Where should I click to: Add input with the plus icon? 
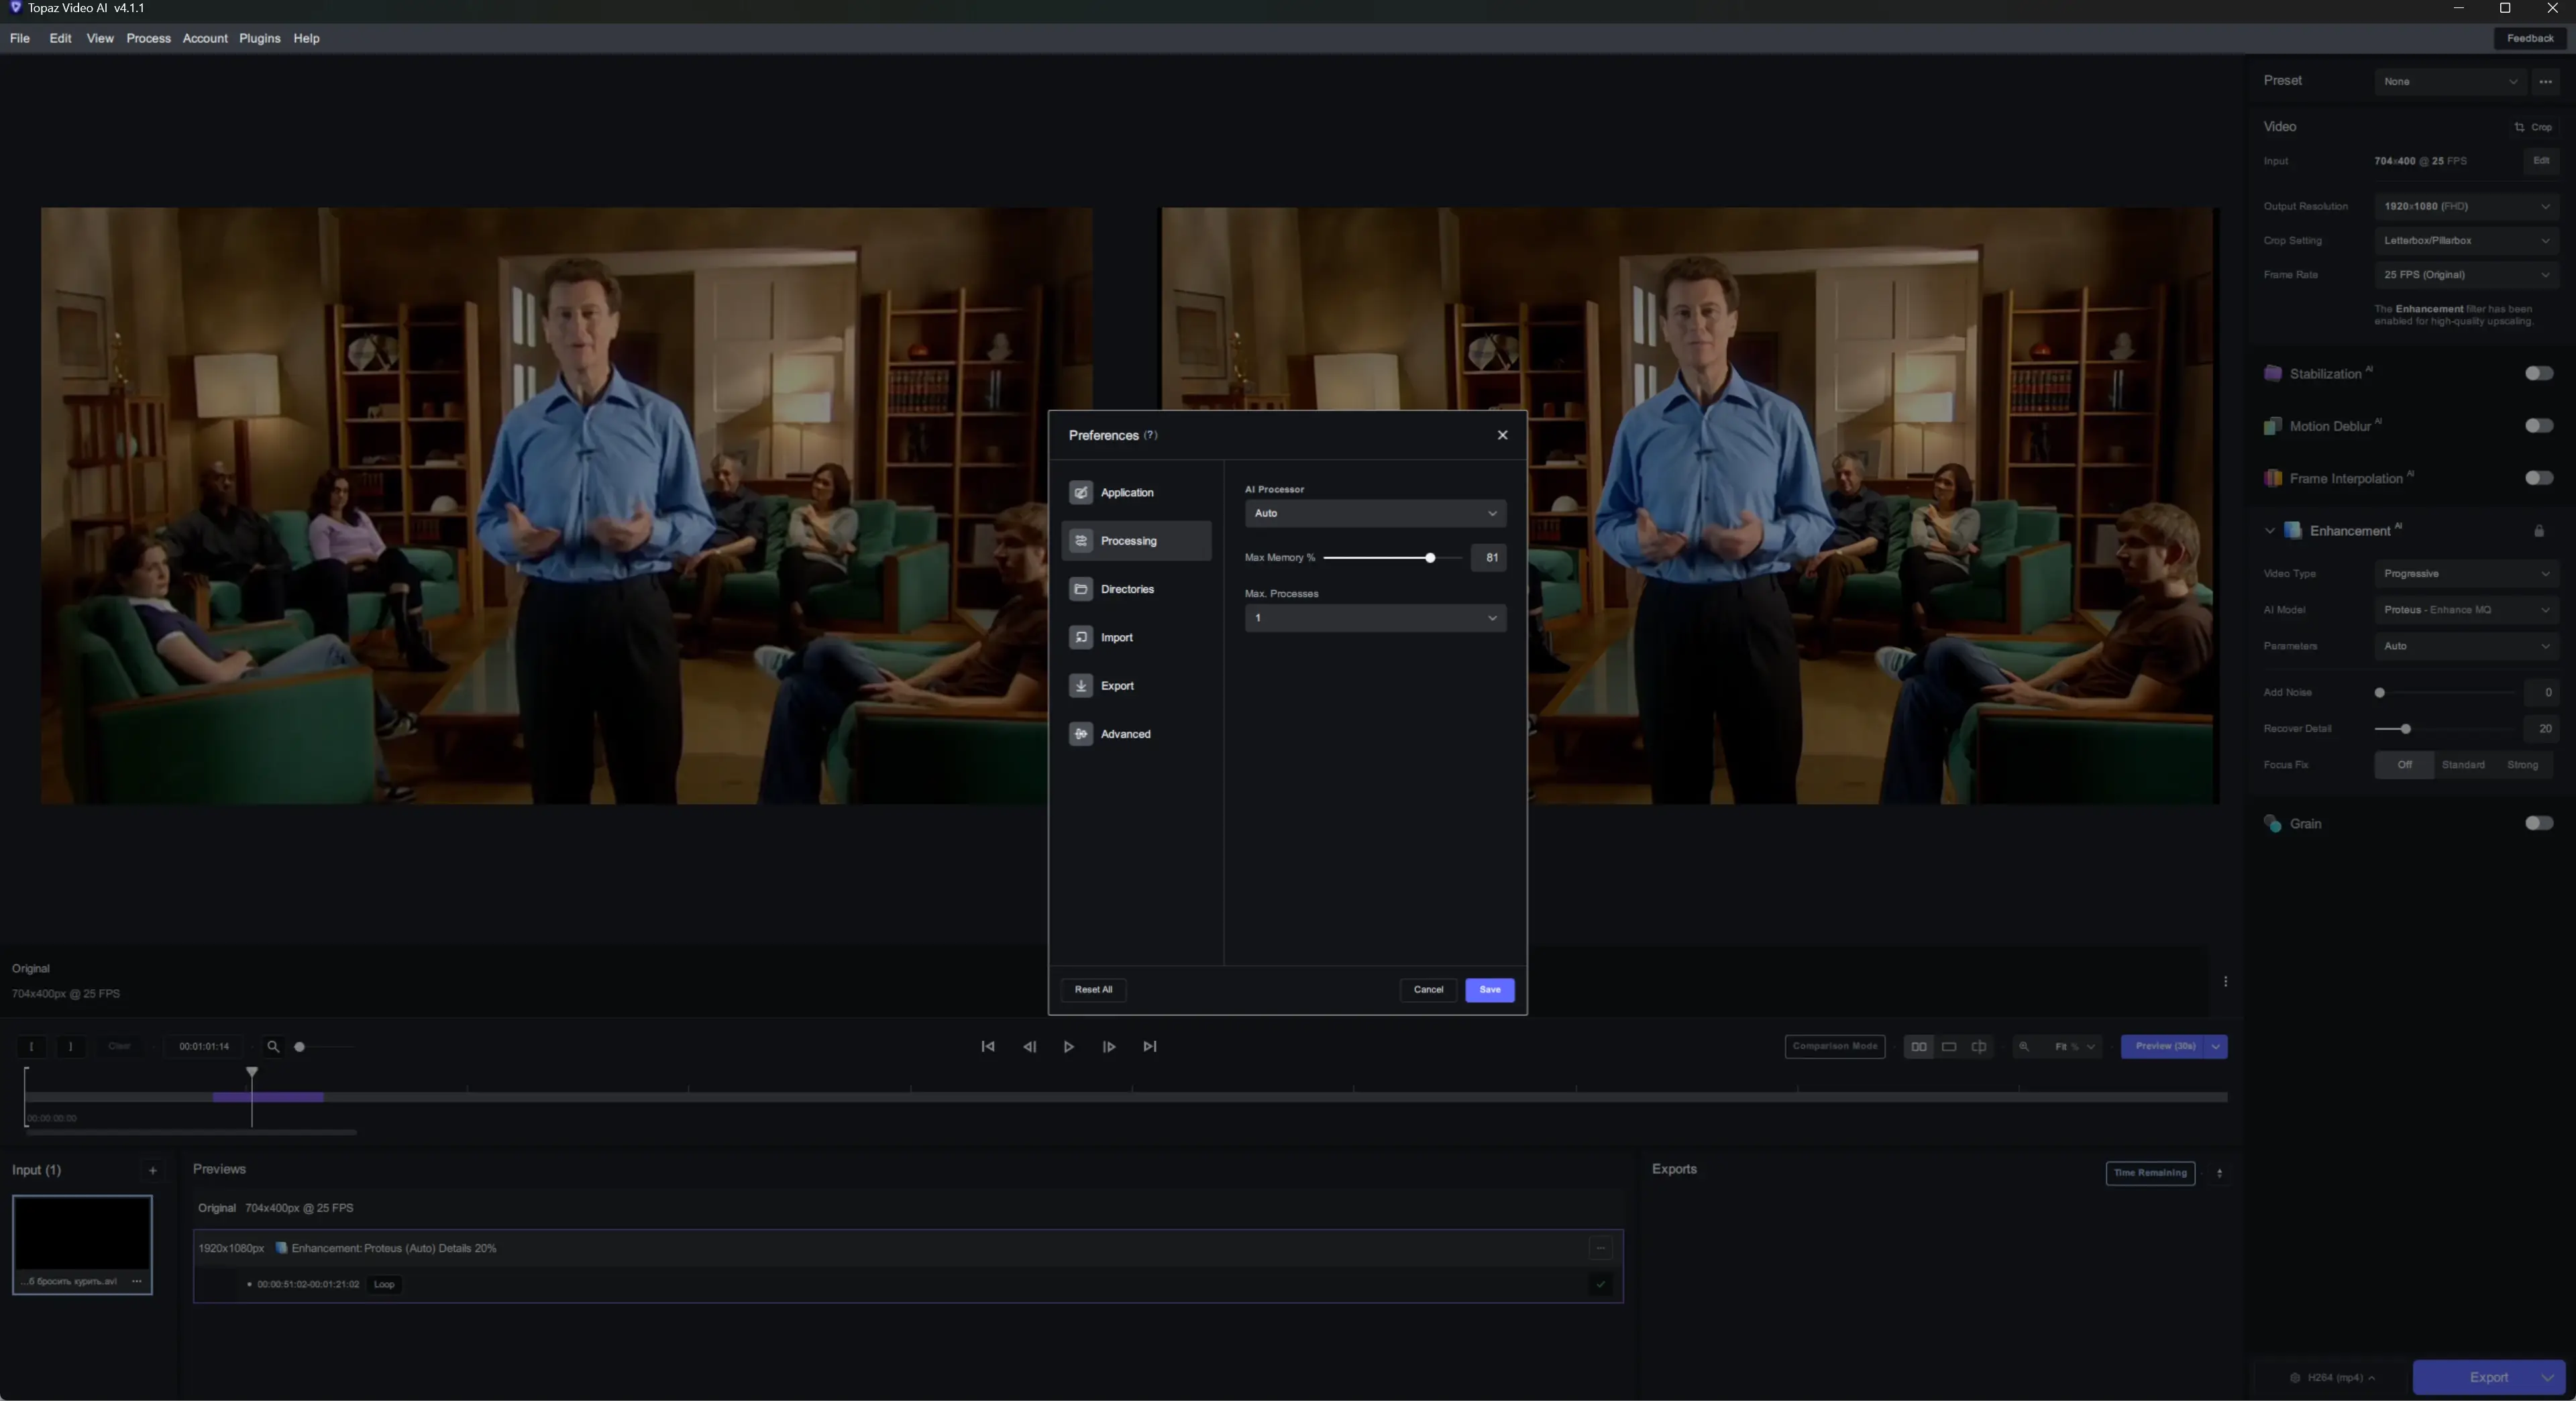(x=153, y=1170)
